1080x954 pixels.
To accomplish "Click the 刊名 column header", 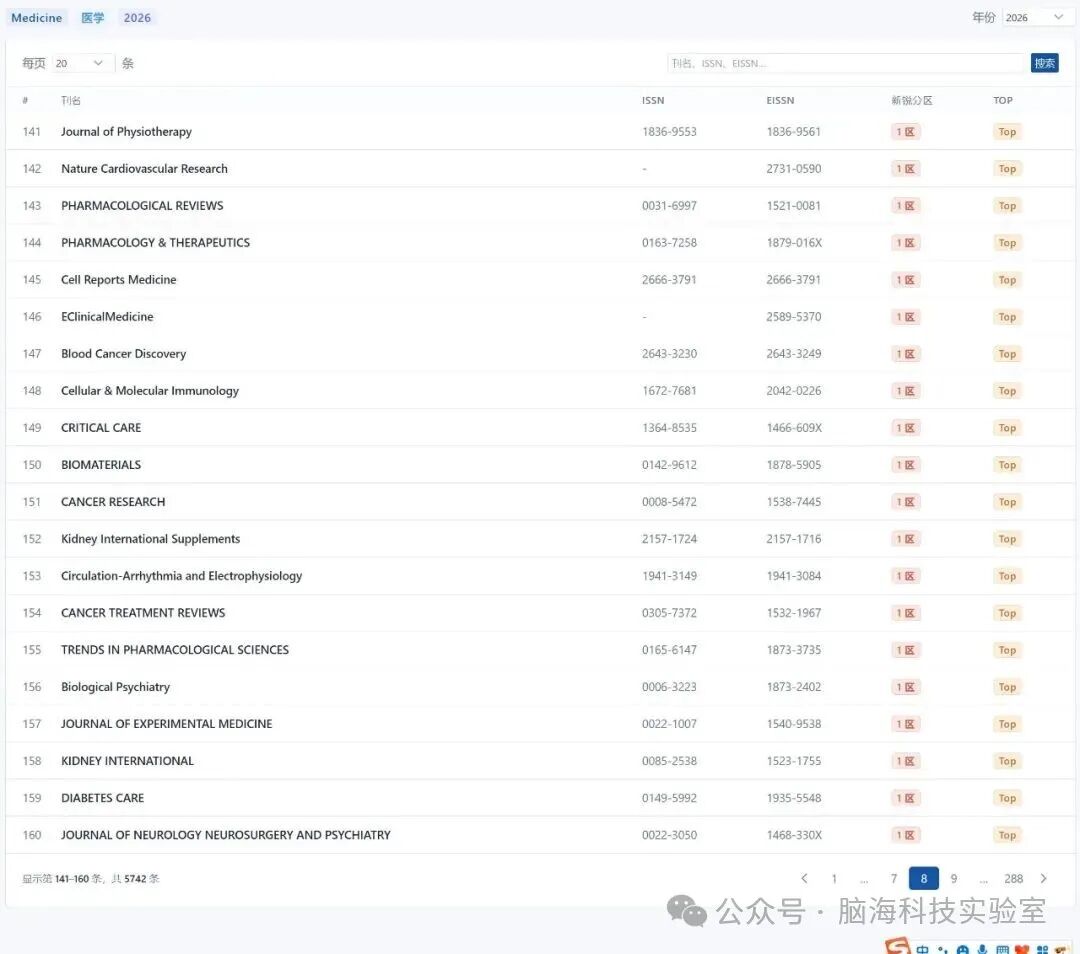I will point(70,101).
